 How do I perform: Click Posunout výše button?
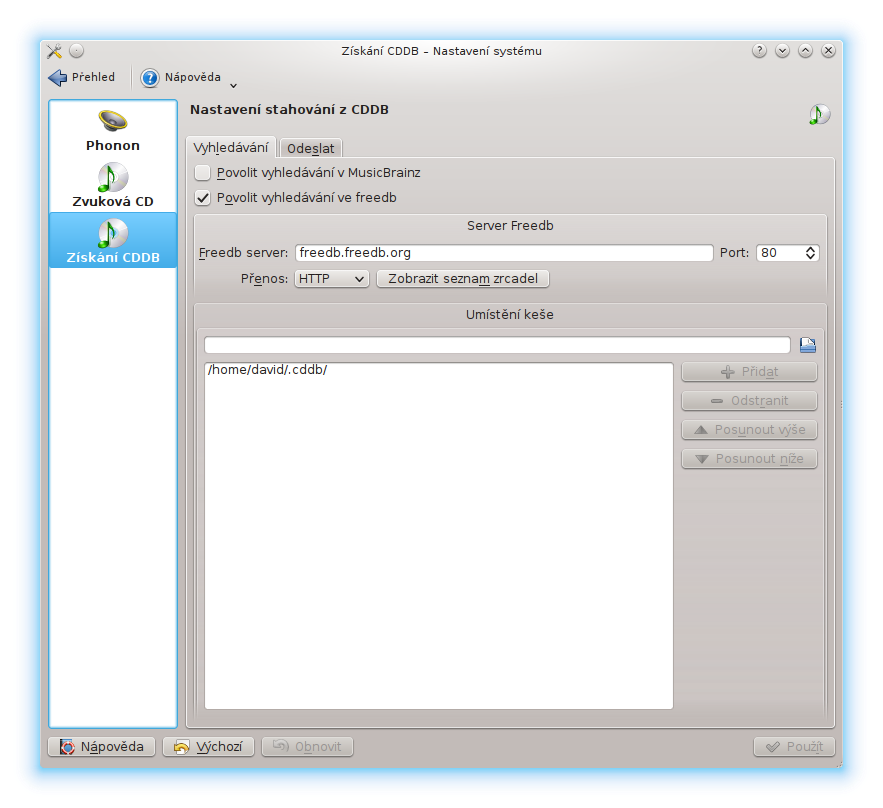click(749, 430)
